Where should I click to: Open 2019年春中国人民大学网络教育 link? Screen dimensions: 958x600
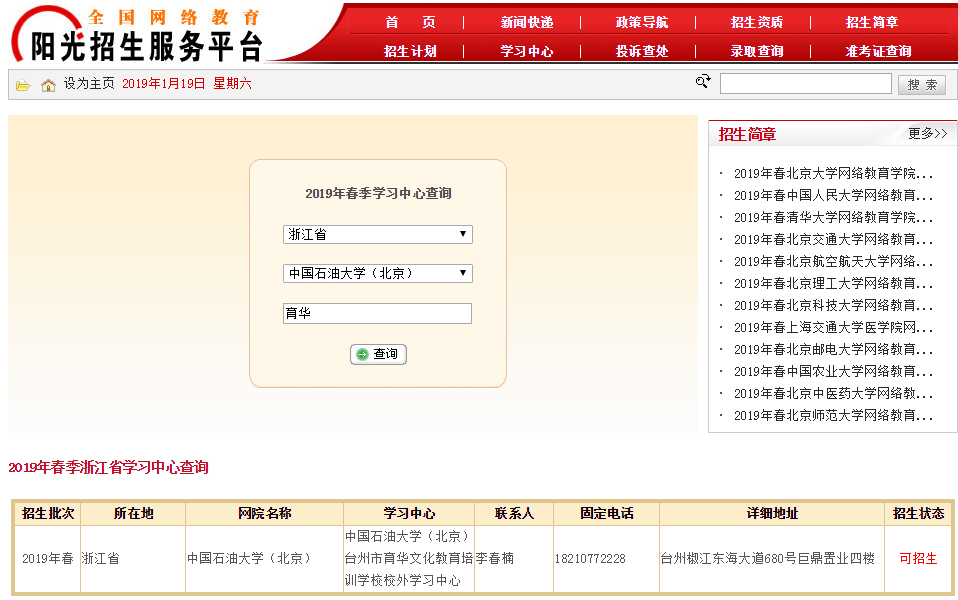tap(833, 196)
